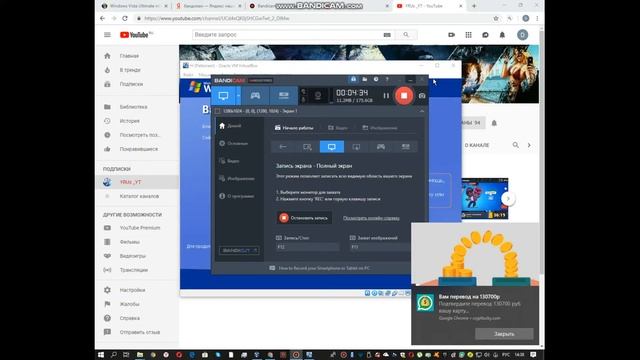Open Каталог каналов in YouTube sidebar
This screenshot has height=360, width=640.
(x=137, y=196)
